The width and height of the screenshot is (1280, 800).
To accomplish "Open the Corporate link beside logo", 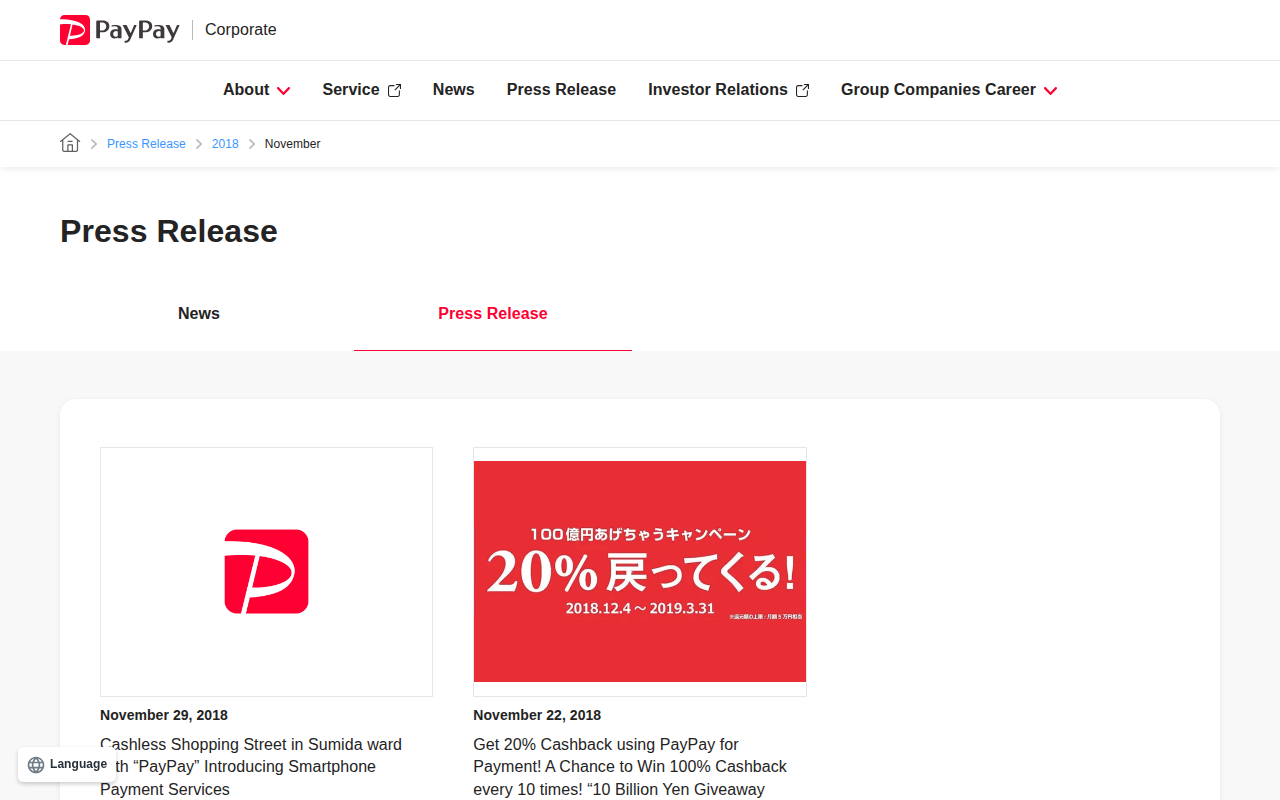I will tap(240, 30).
